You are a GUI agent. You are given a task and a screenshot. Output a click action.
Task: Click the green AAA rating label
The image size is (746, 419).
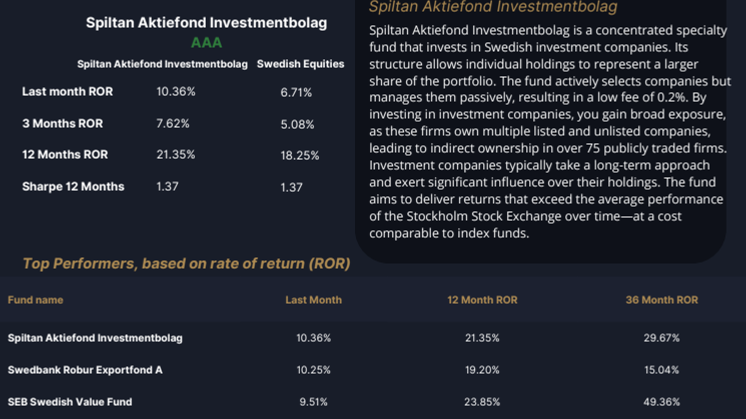[x=206, y=43]
